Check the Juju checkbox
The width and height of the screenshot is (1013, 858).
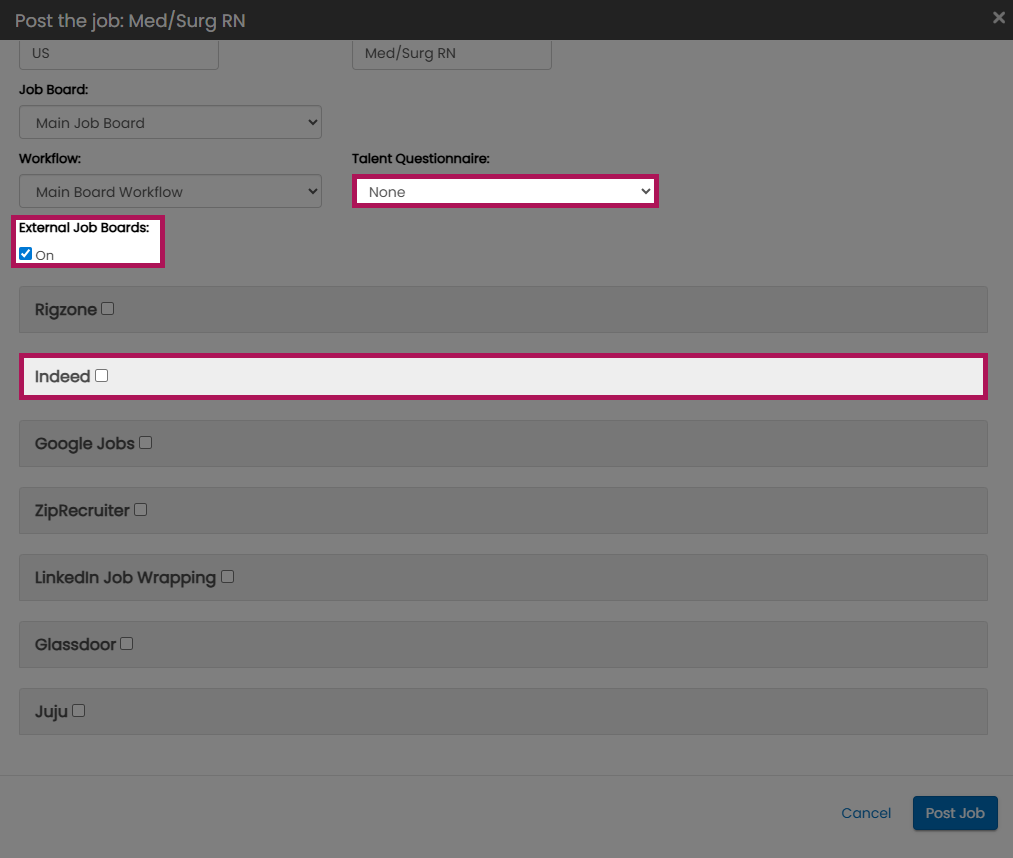pyautogui.click(x=79, y=711)
